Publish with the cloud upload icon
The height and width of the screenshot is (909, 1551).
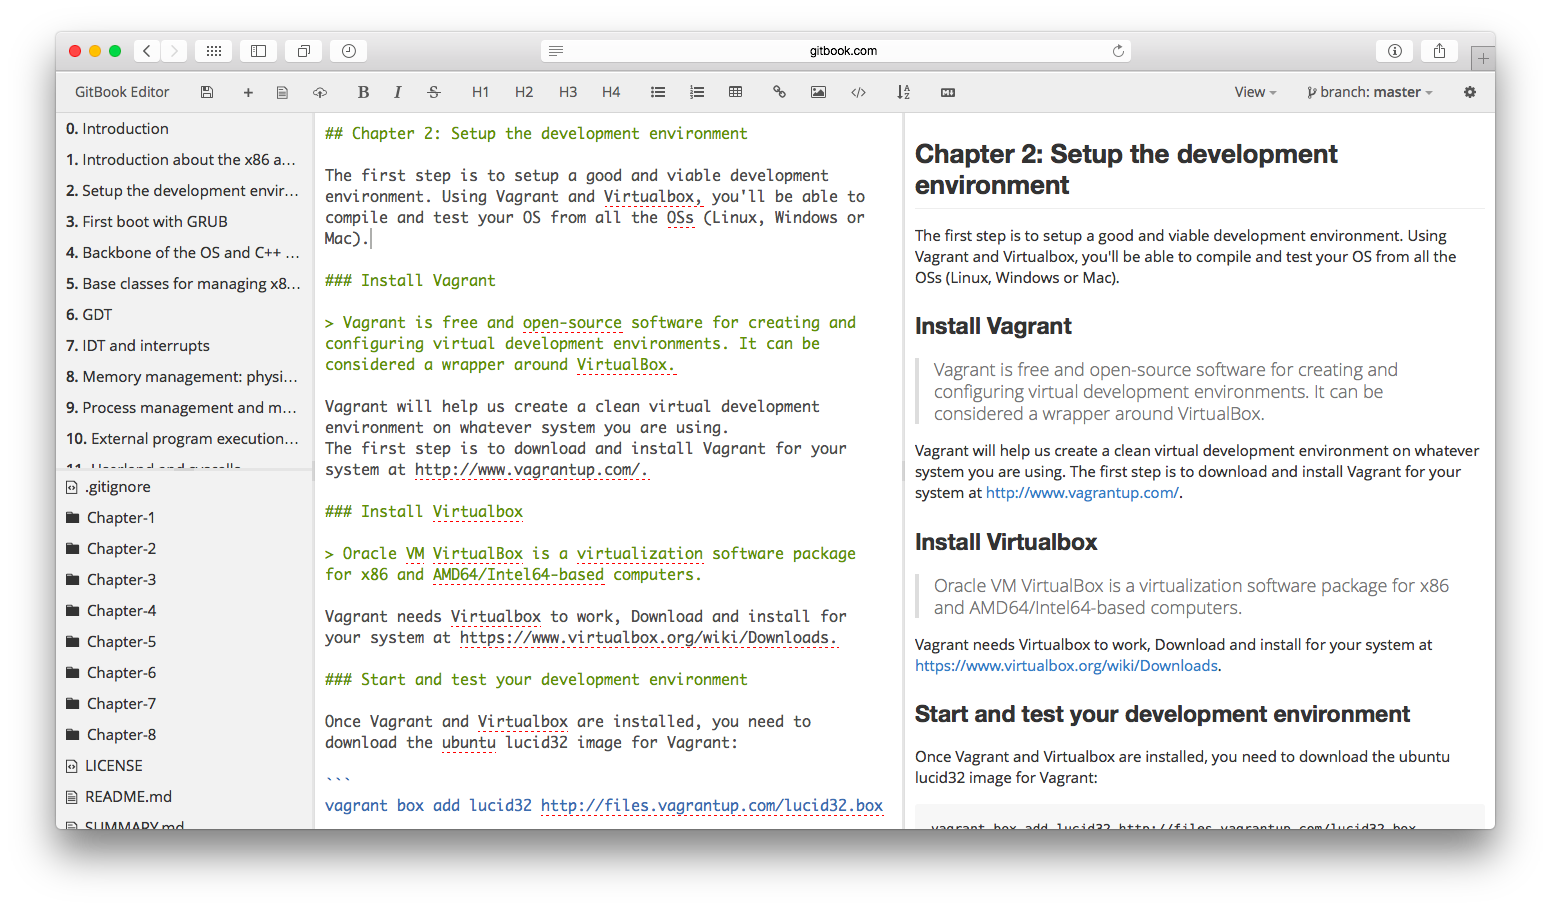320,92
